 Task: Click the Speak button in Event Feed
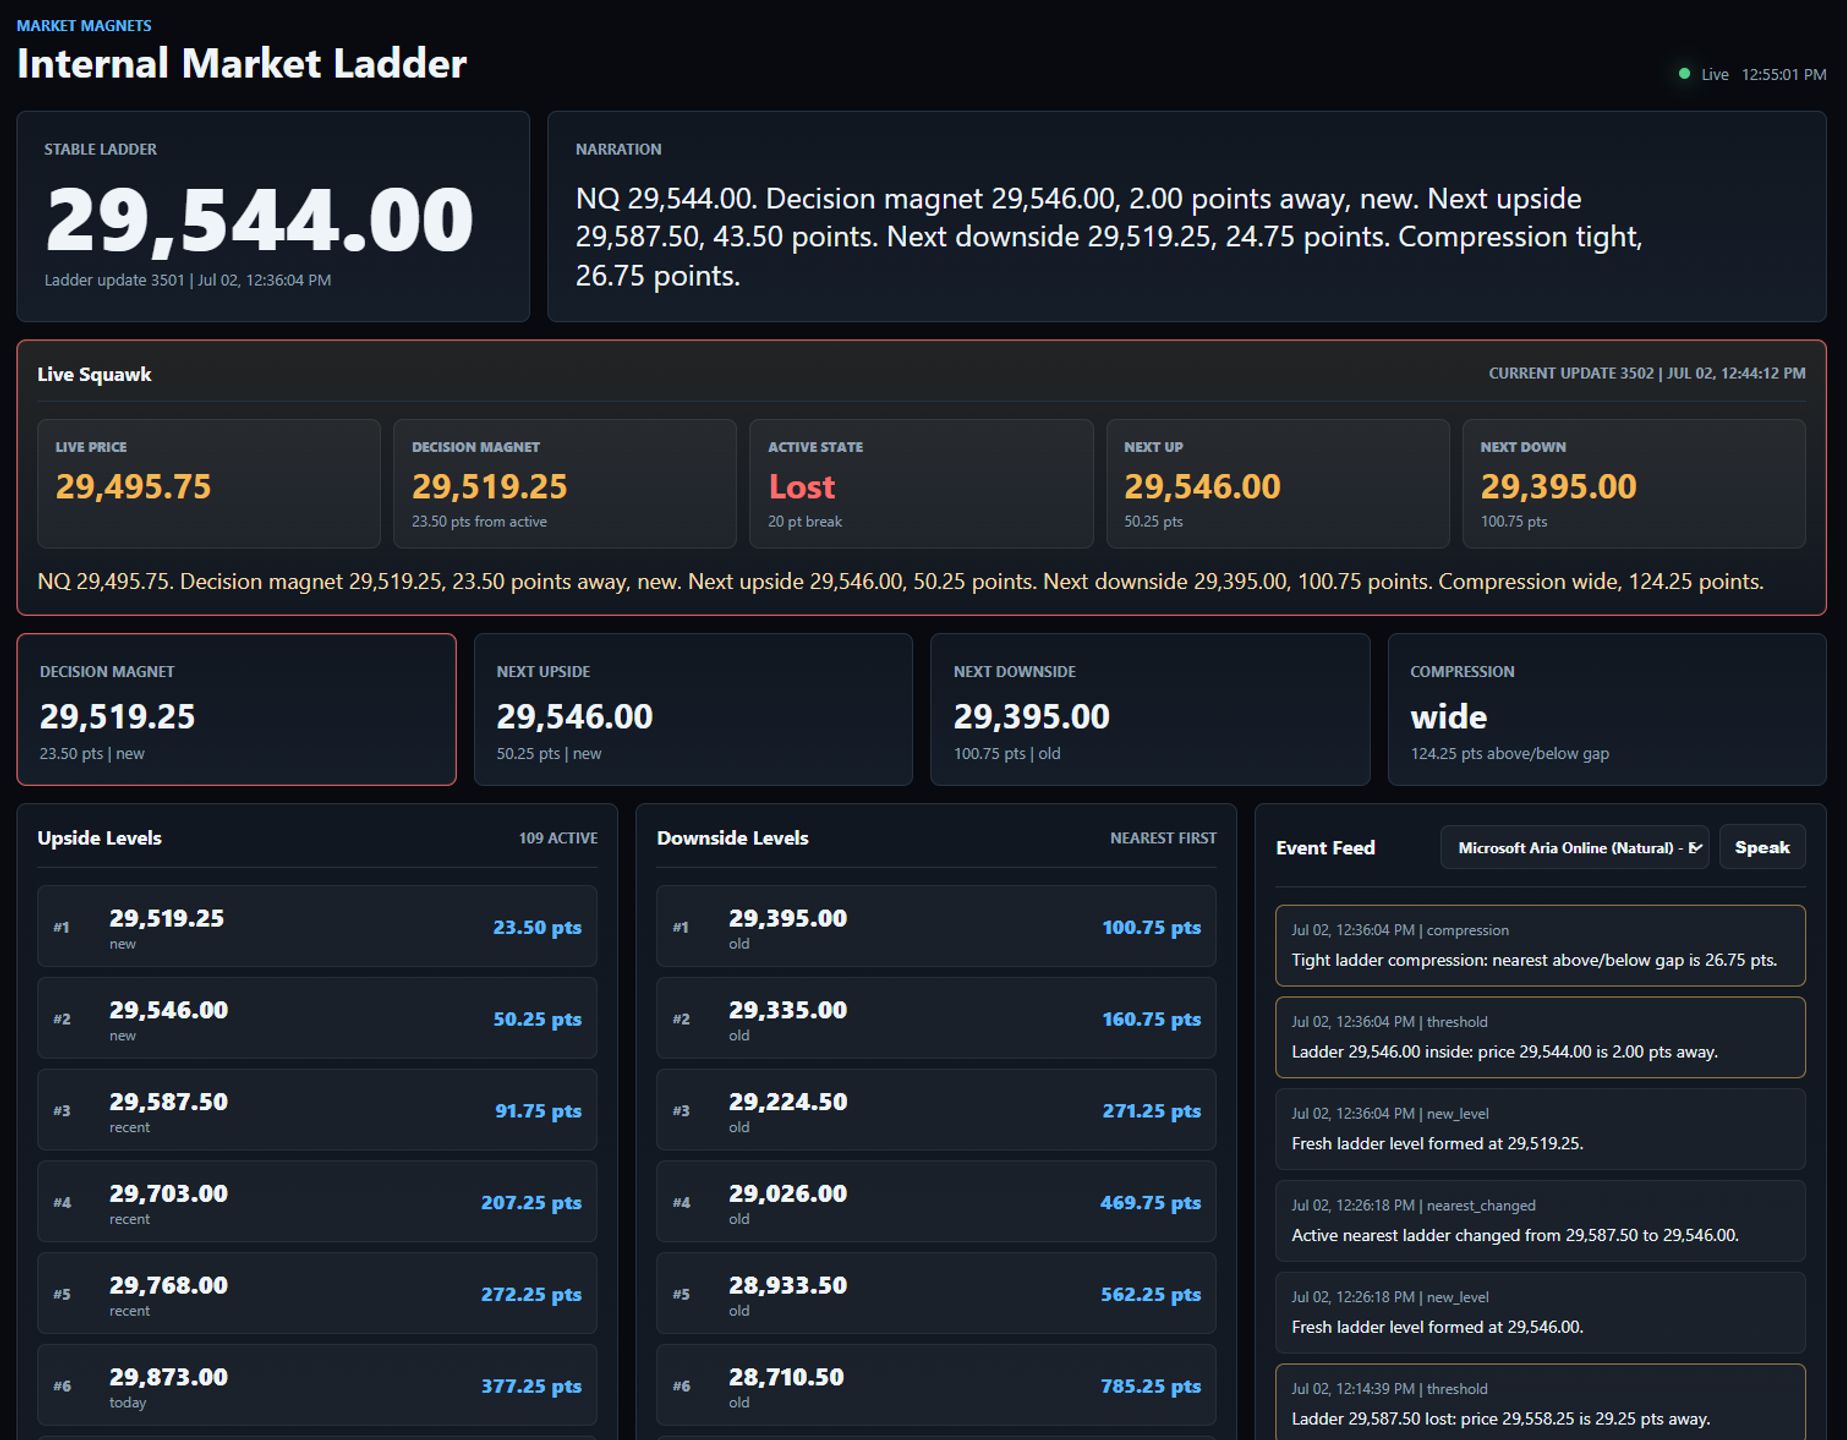tap(1762, 847)
